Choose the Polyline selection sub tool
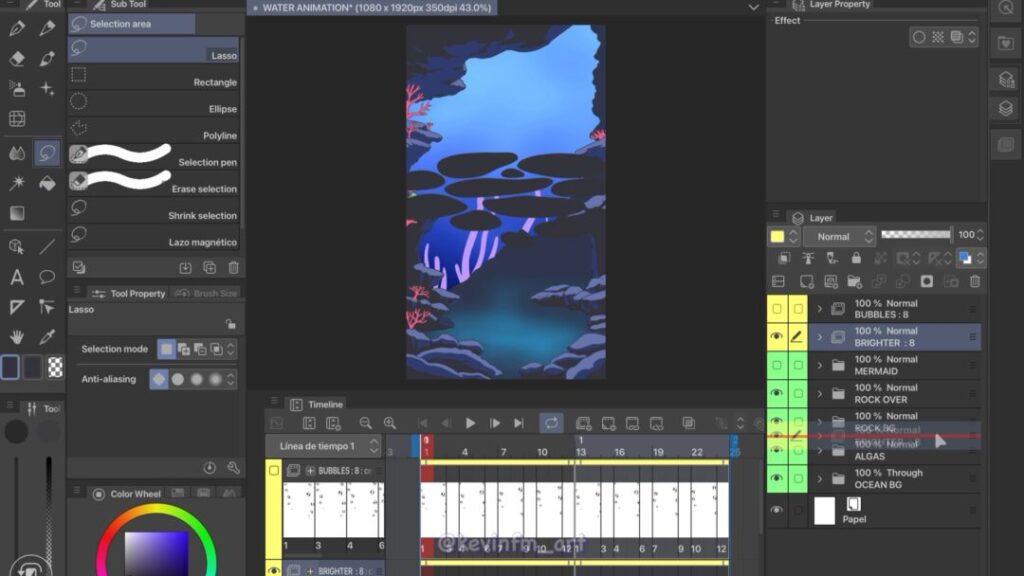The width and height of the screenshot is (1024, 576). [x=154, y=130]
